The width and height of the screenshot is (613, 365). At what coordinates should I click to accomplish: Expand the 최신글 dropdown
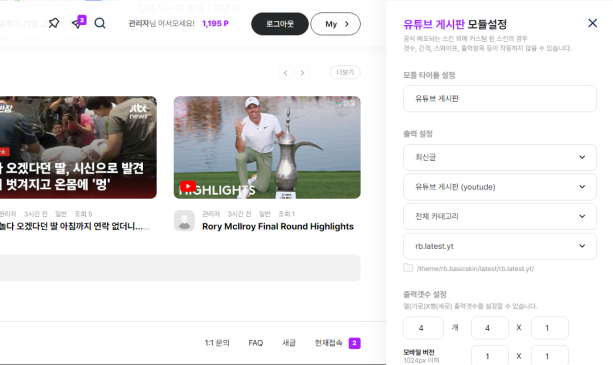pyautogui.click(x=500, y=157)
